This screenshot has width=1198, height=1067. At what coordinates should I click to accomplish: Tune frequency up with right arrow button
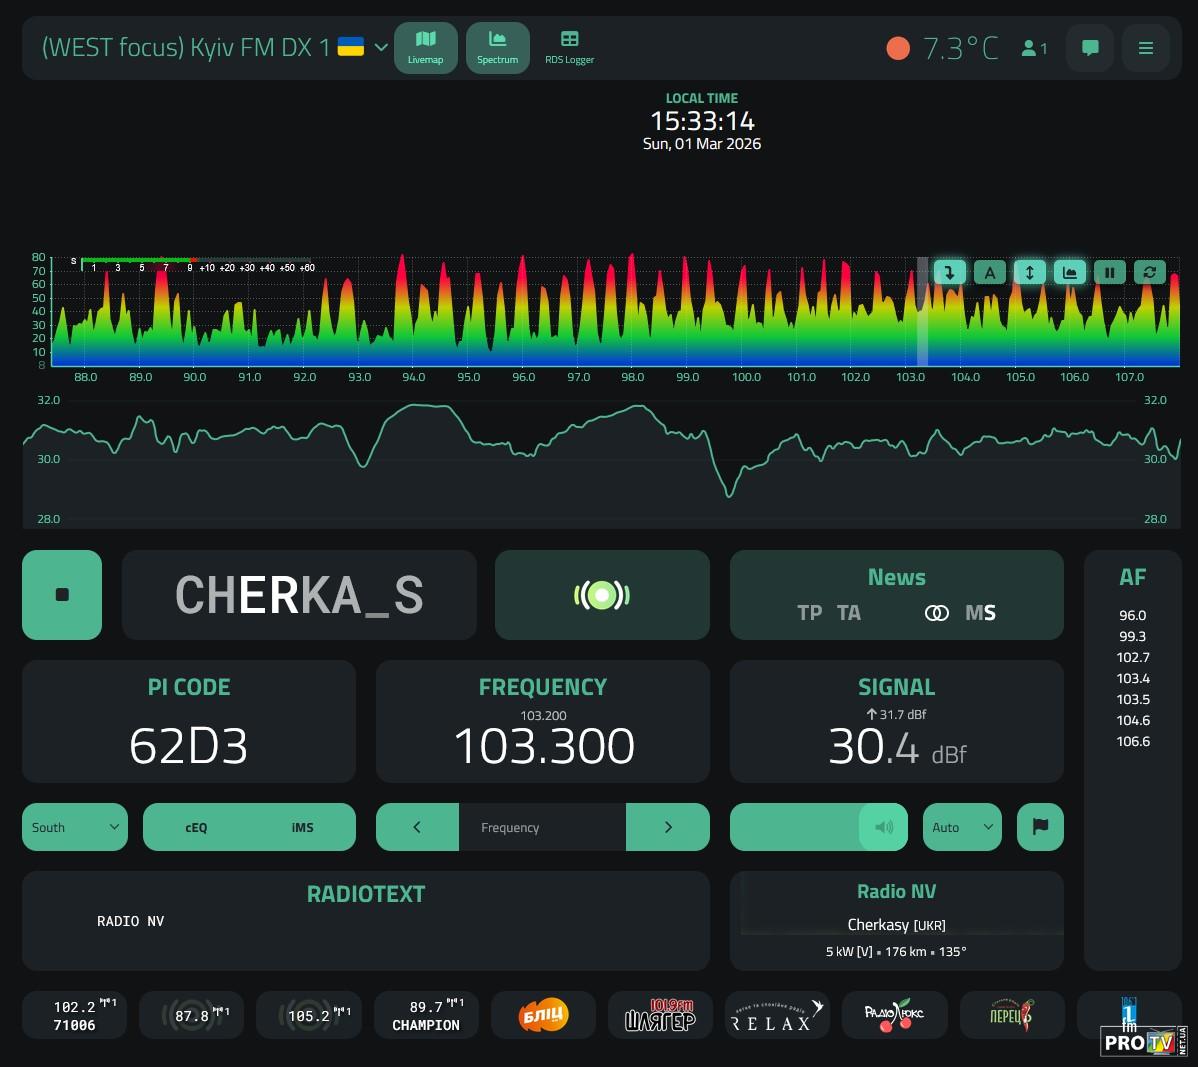coord(668,827)
